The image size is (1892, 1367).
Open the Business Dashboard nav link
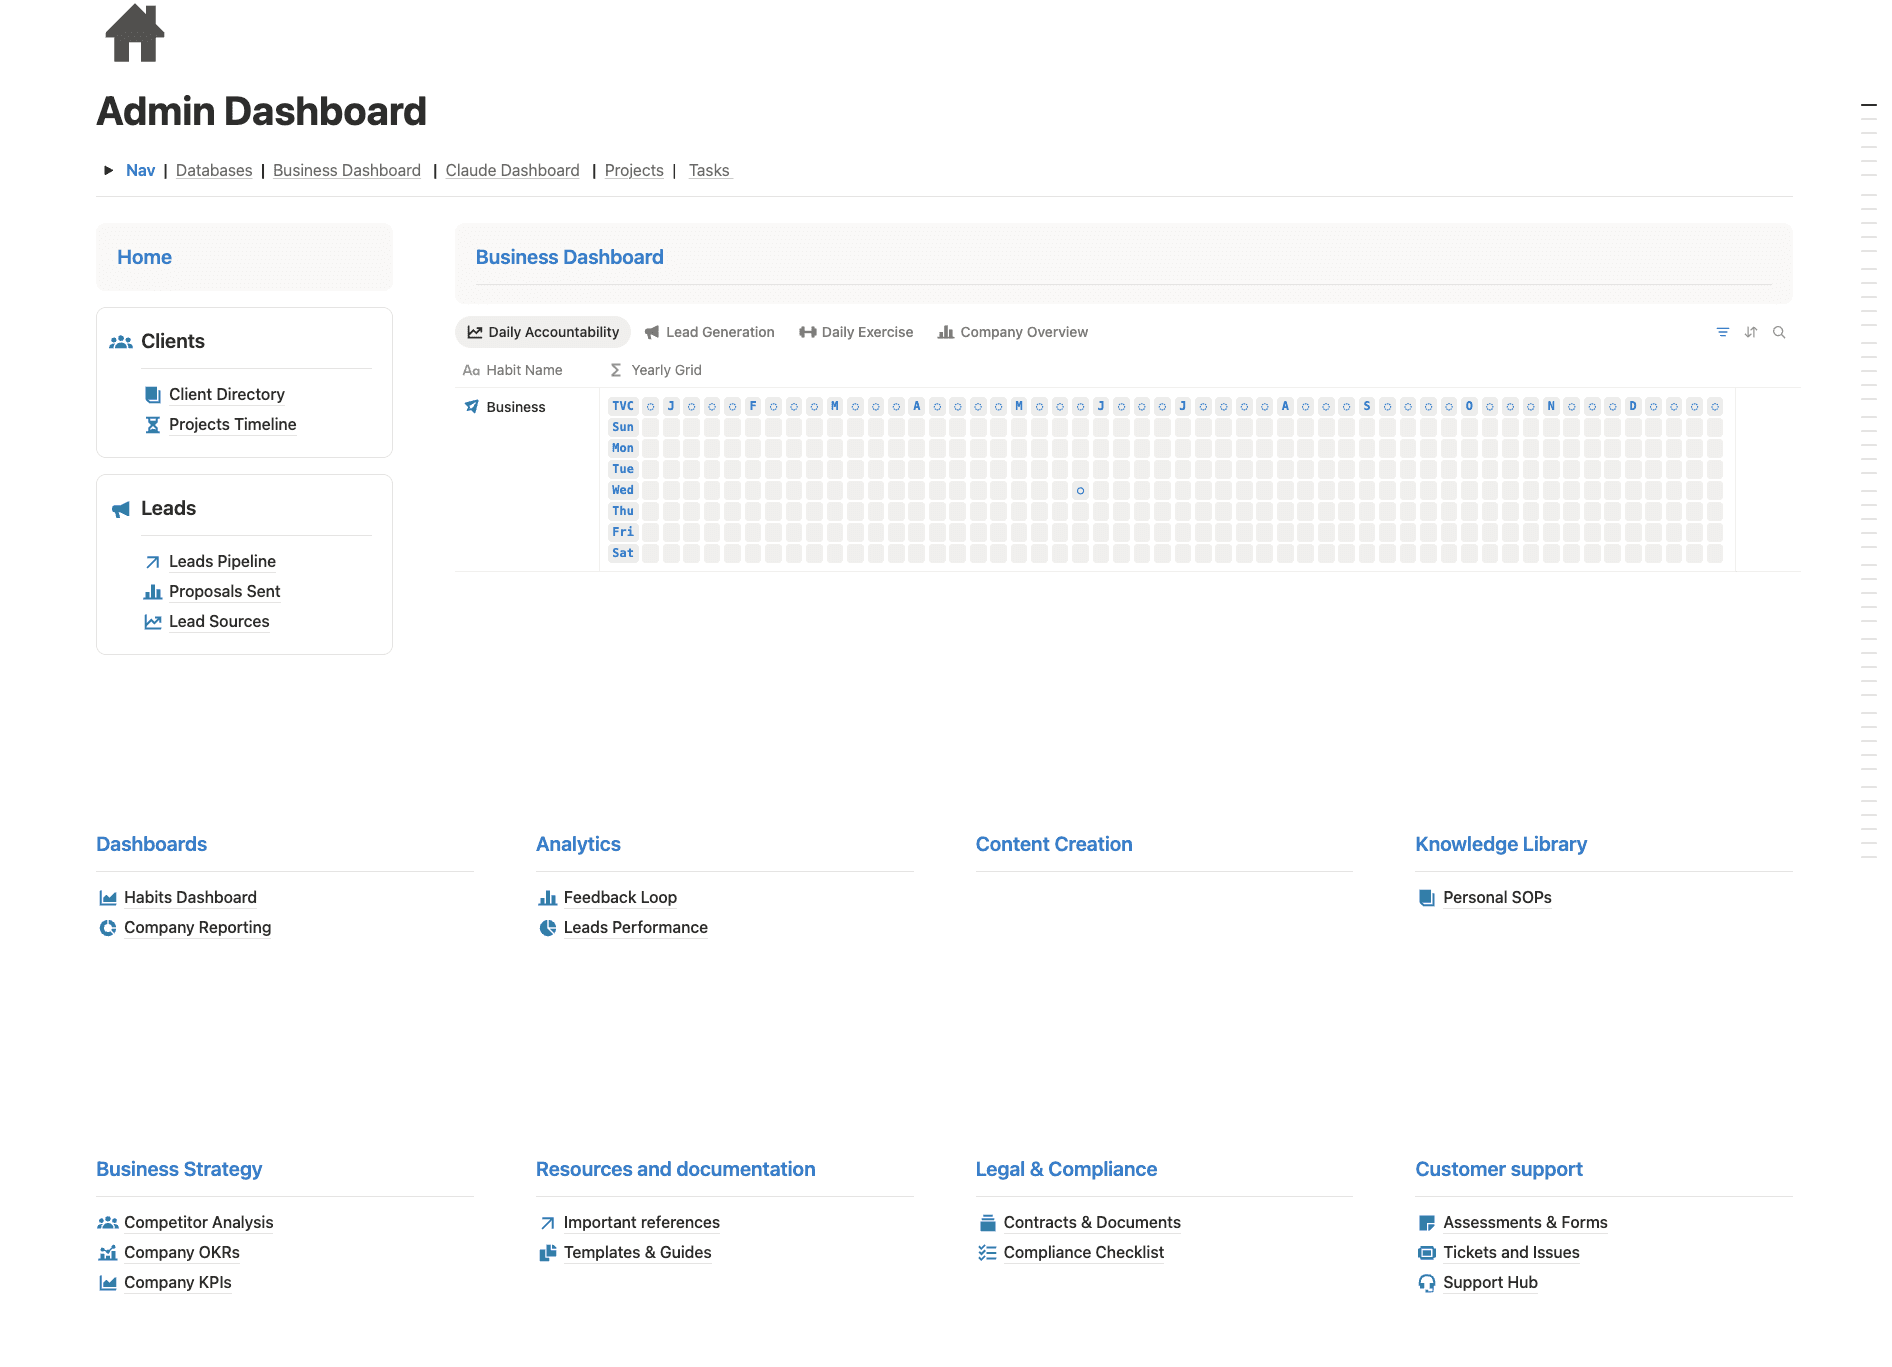point(347,170)
